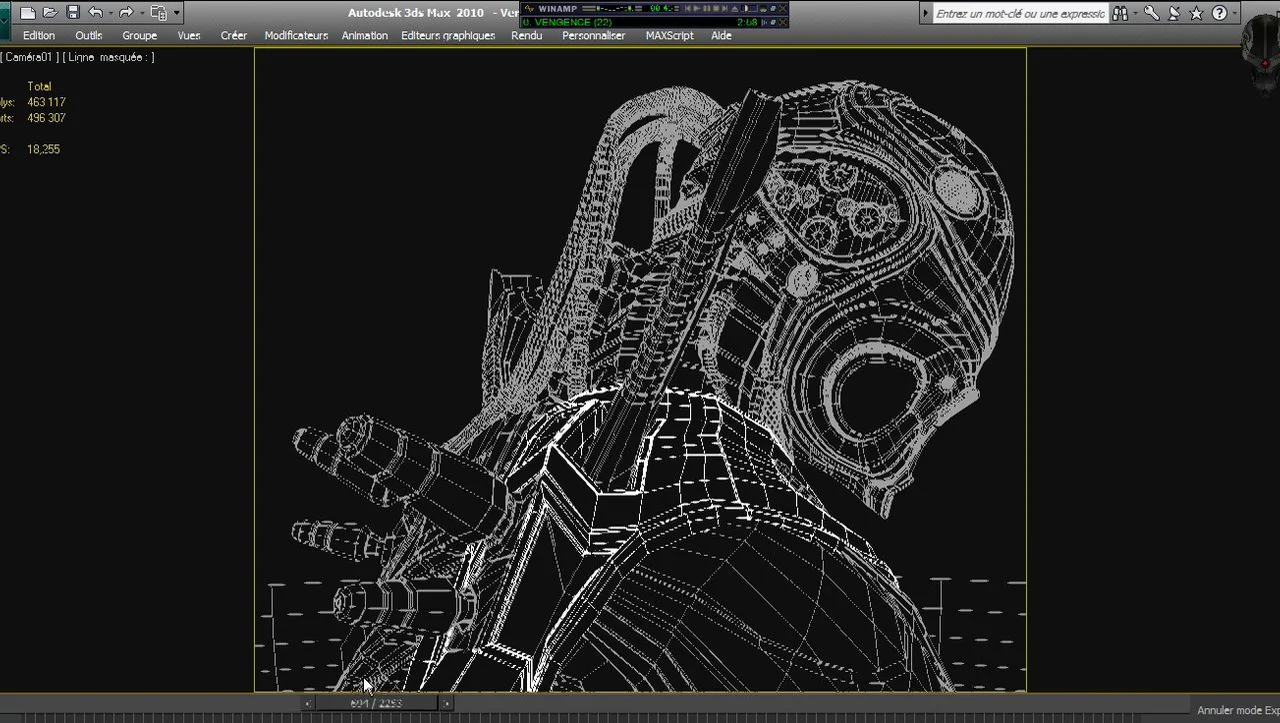Open the Vues menu
1280x723 pixels.
[189, 35]
